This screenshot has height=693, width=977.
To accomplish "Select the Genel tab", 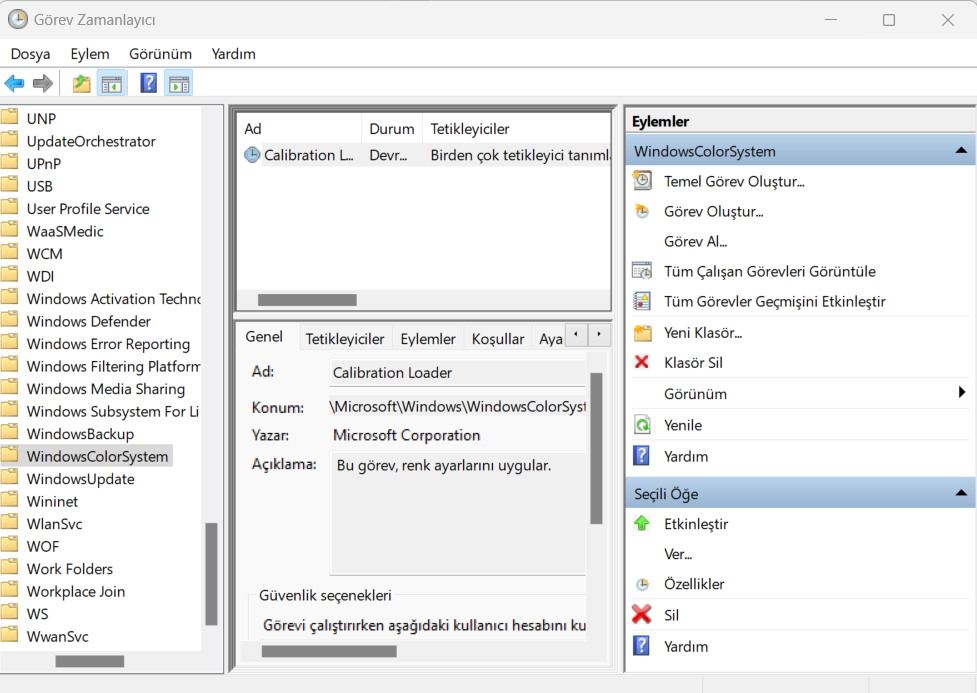I will pos(264,337).
